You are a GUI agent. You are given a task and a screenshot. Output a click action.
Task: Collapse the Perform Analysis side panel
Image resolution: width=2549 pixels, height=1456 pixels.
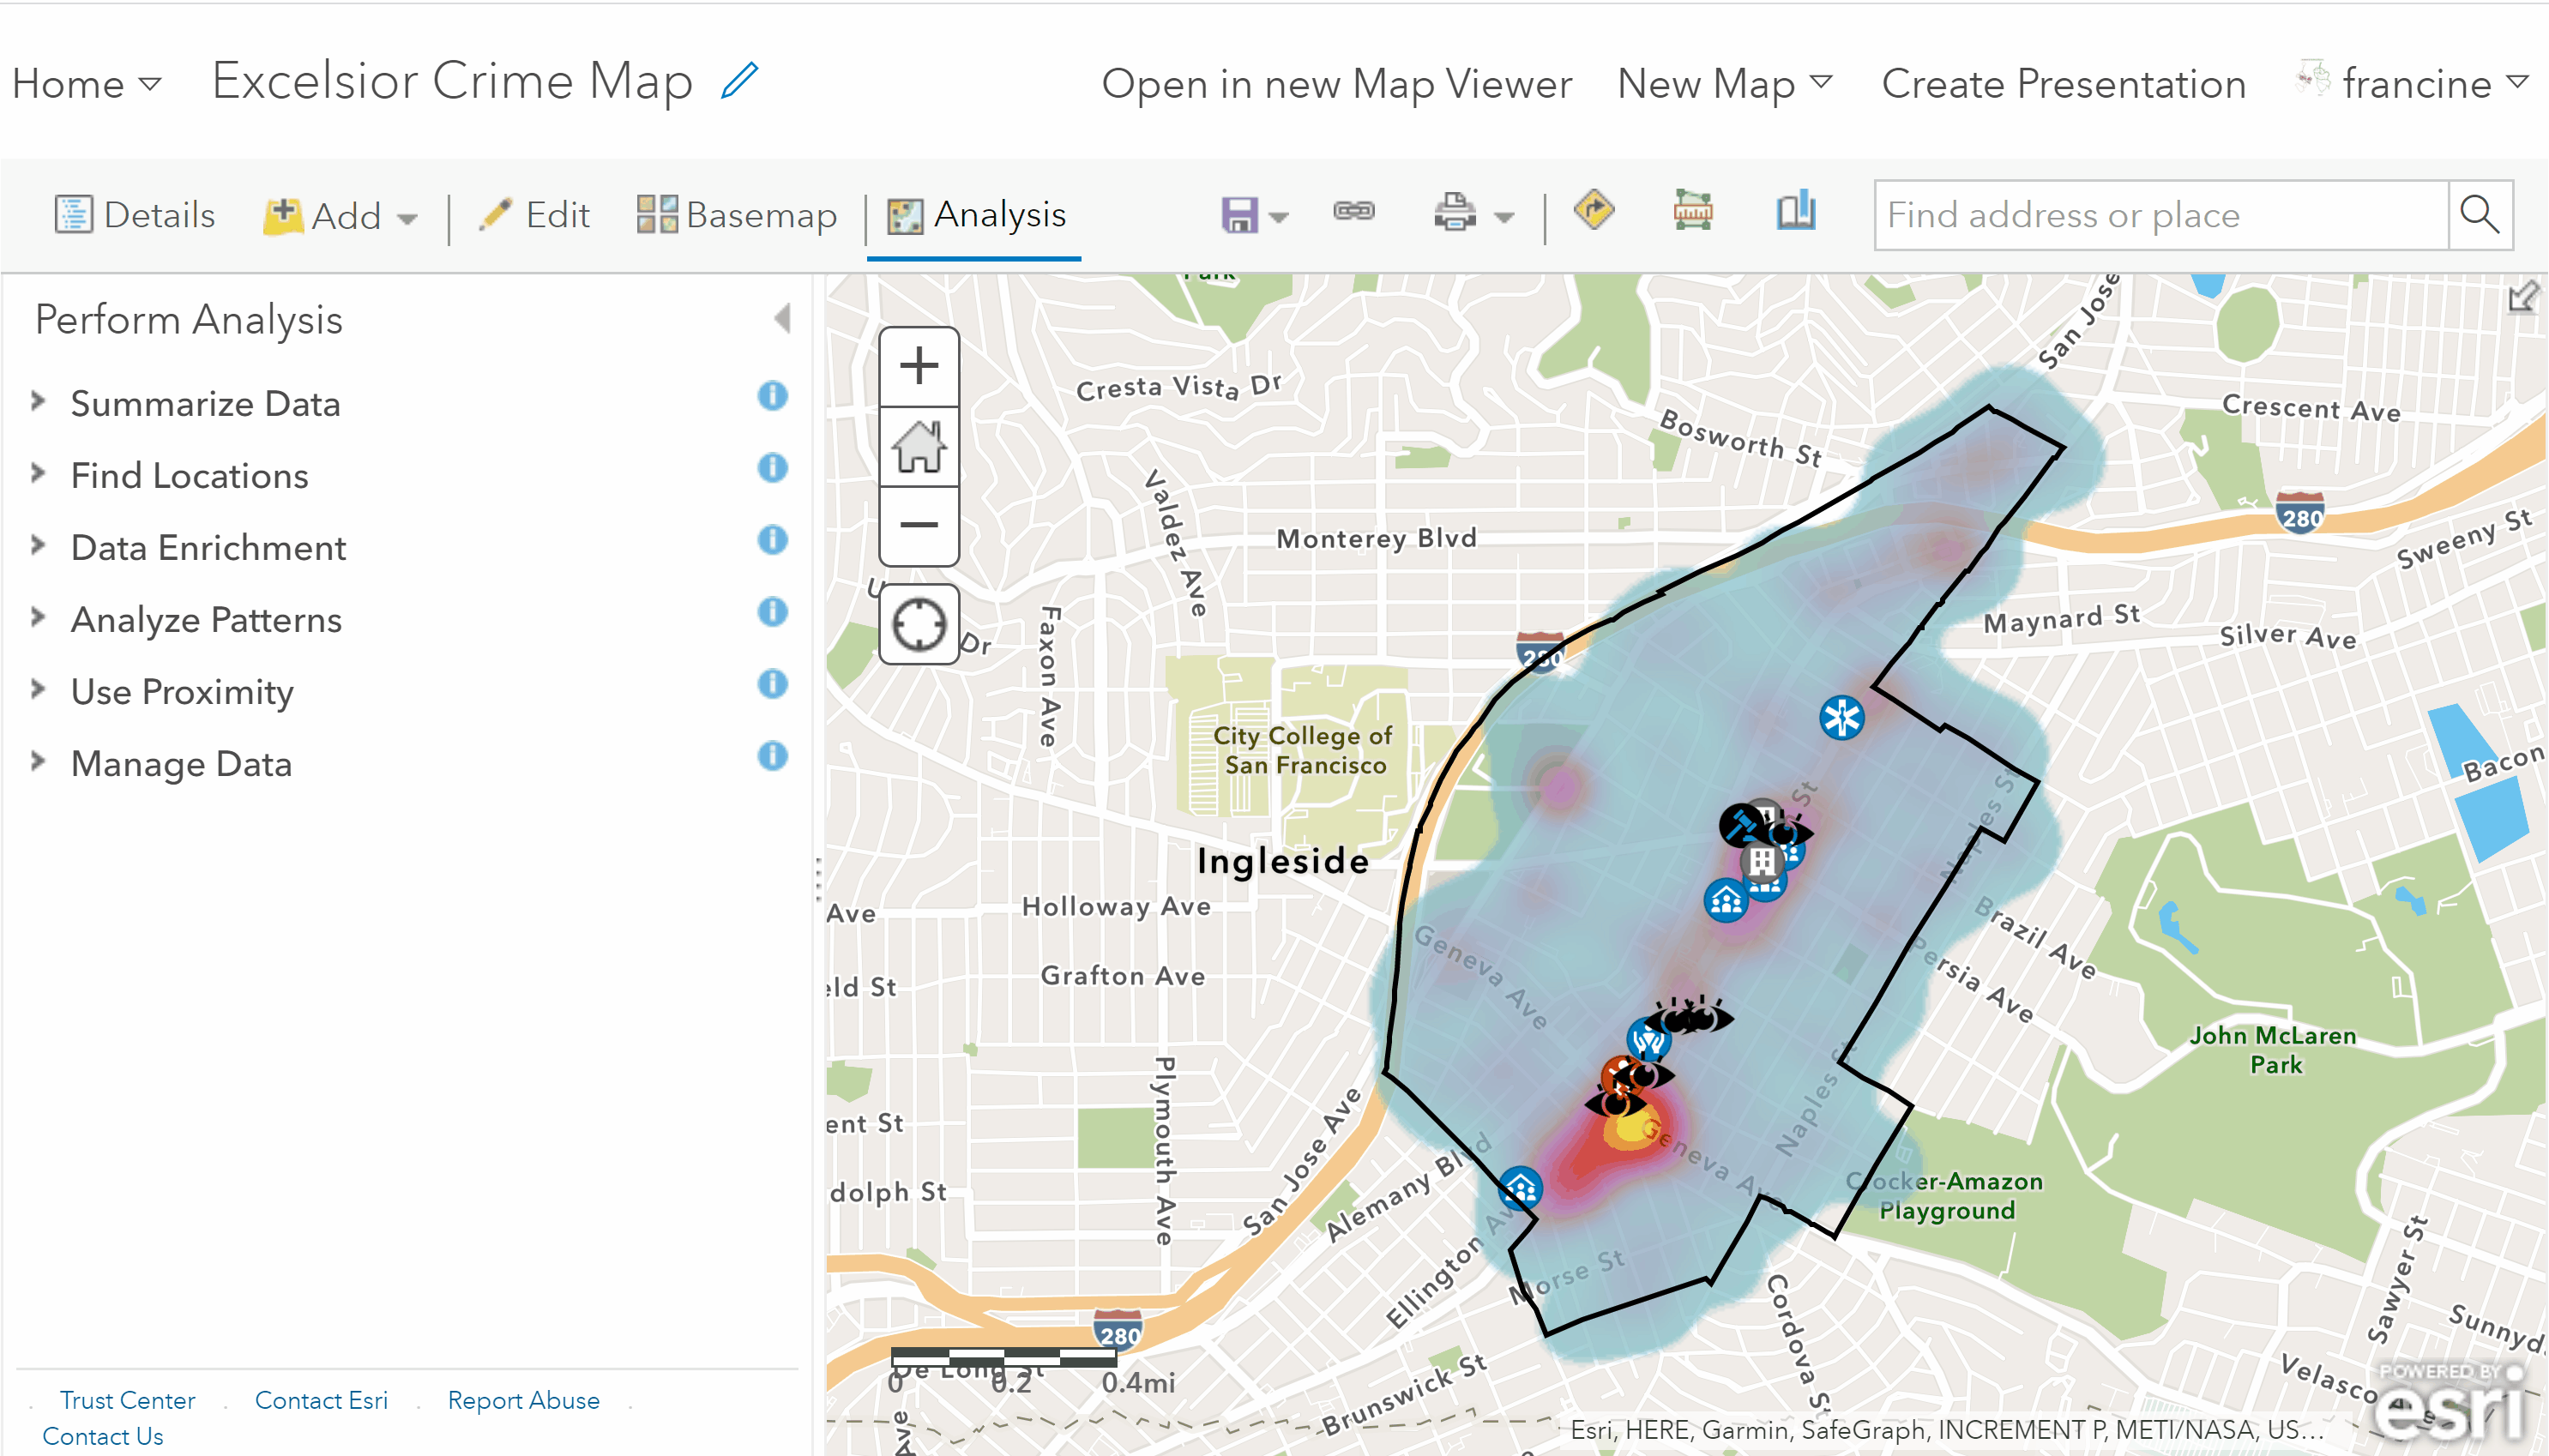point(782,319)
